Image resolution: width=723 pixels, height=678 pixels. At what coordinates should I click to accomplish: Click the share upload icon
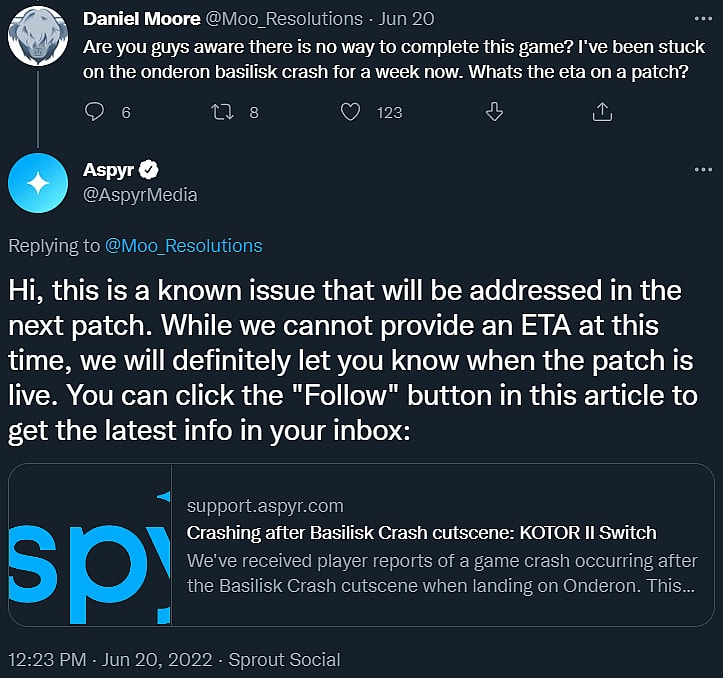[602, 112]
